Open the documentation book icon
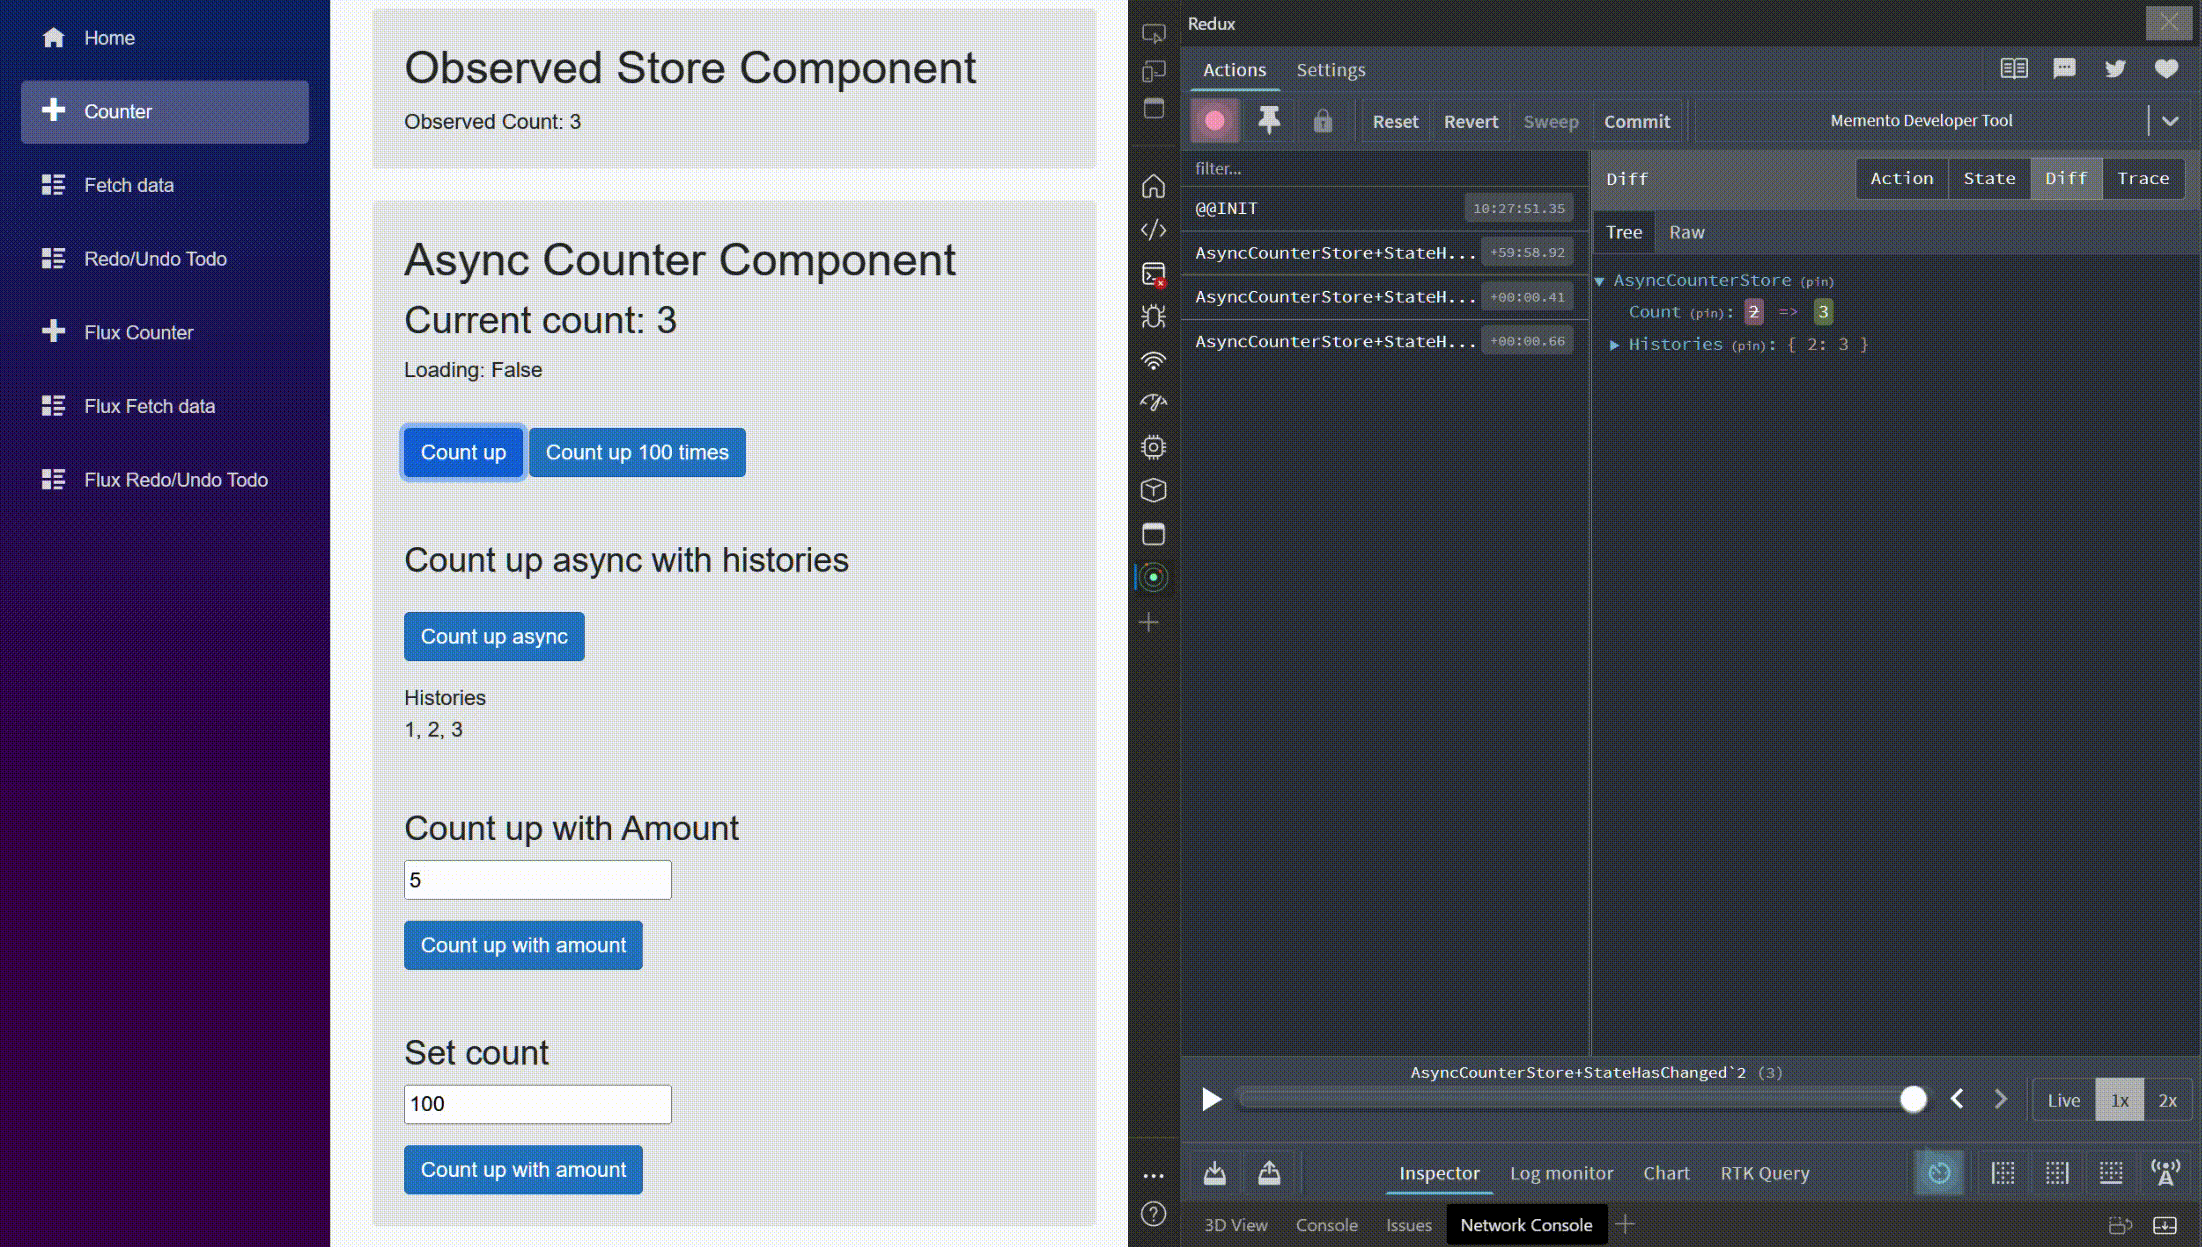Viewport: 2202px width, 1247px height. click(2013, 69)
